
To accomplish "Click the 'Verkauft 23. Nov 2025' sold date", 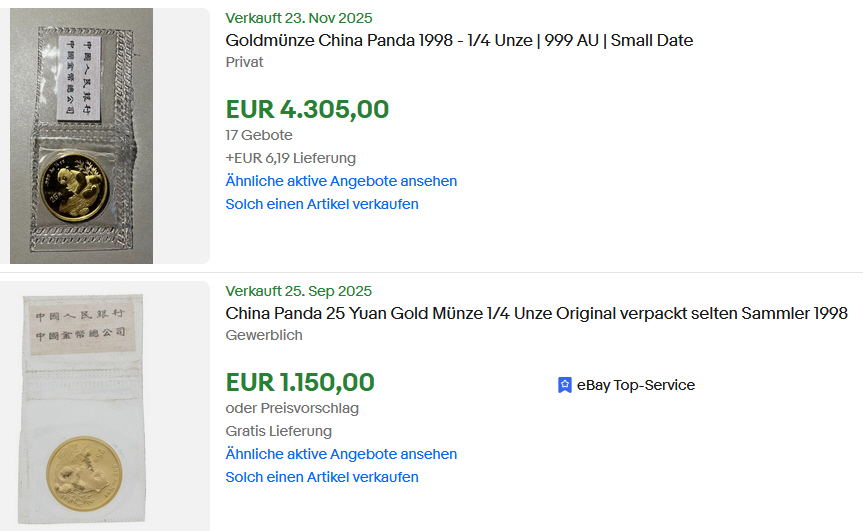I will (x=299, y=18).
